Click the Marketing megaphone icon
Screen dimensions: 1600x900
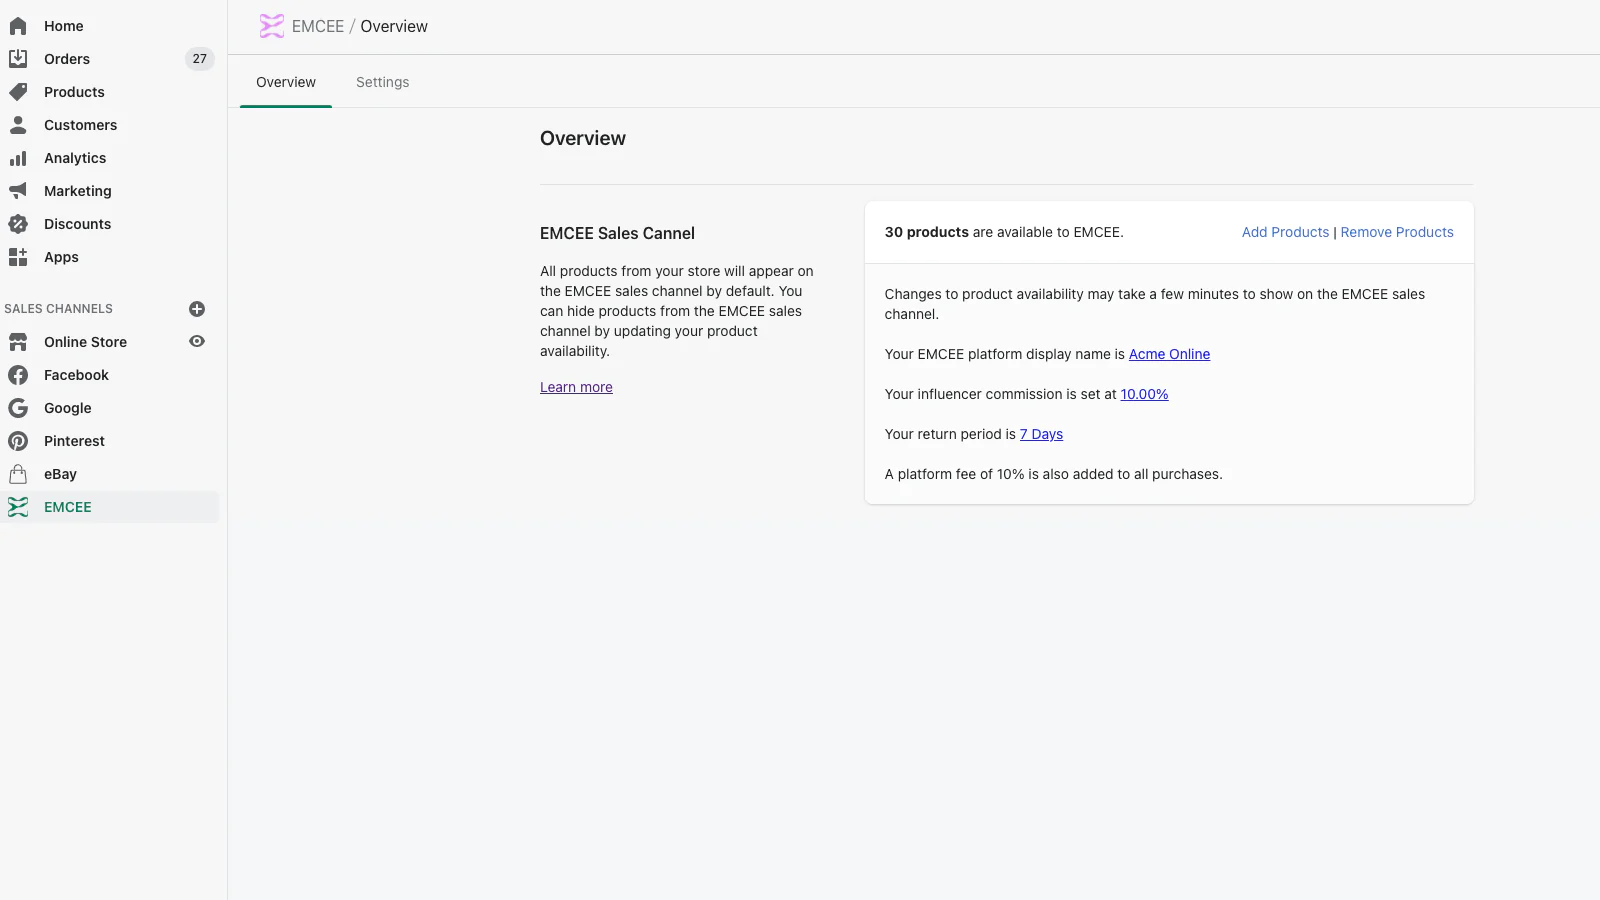tap(18, 191)
